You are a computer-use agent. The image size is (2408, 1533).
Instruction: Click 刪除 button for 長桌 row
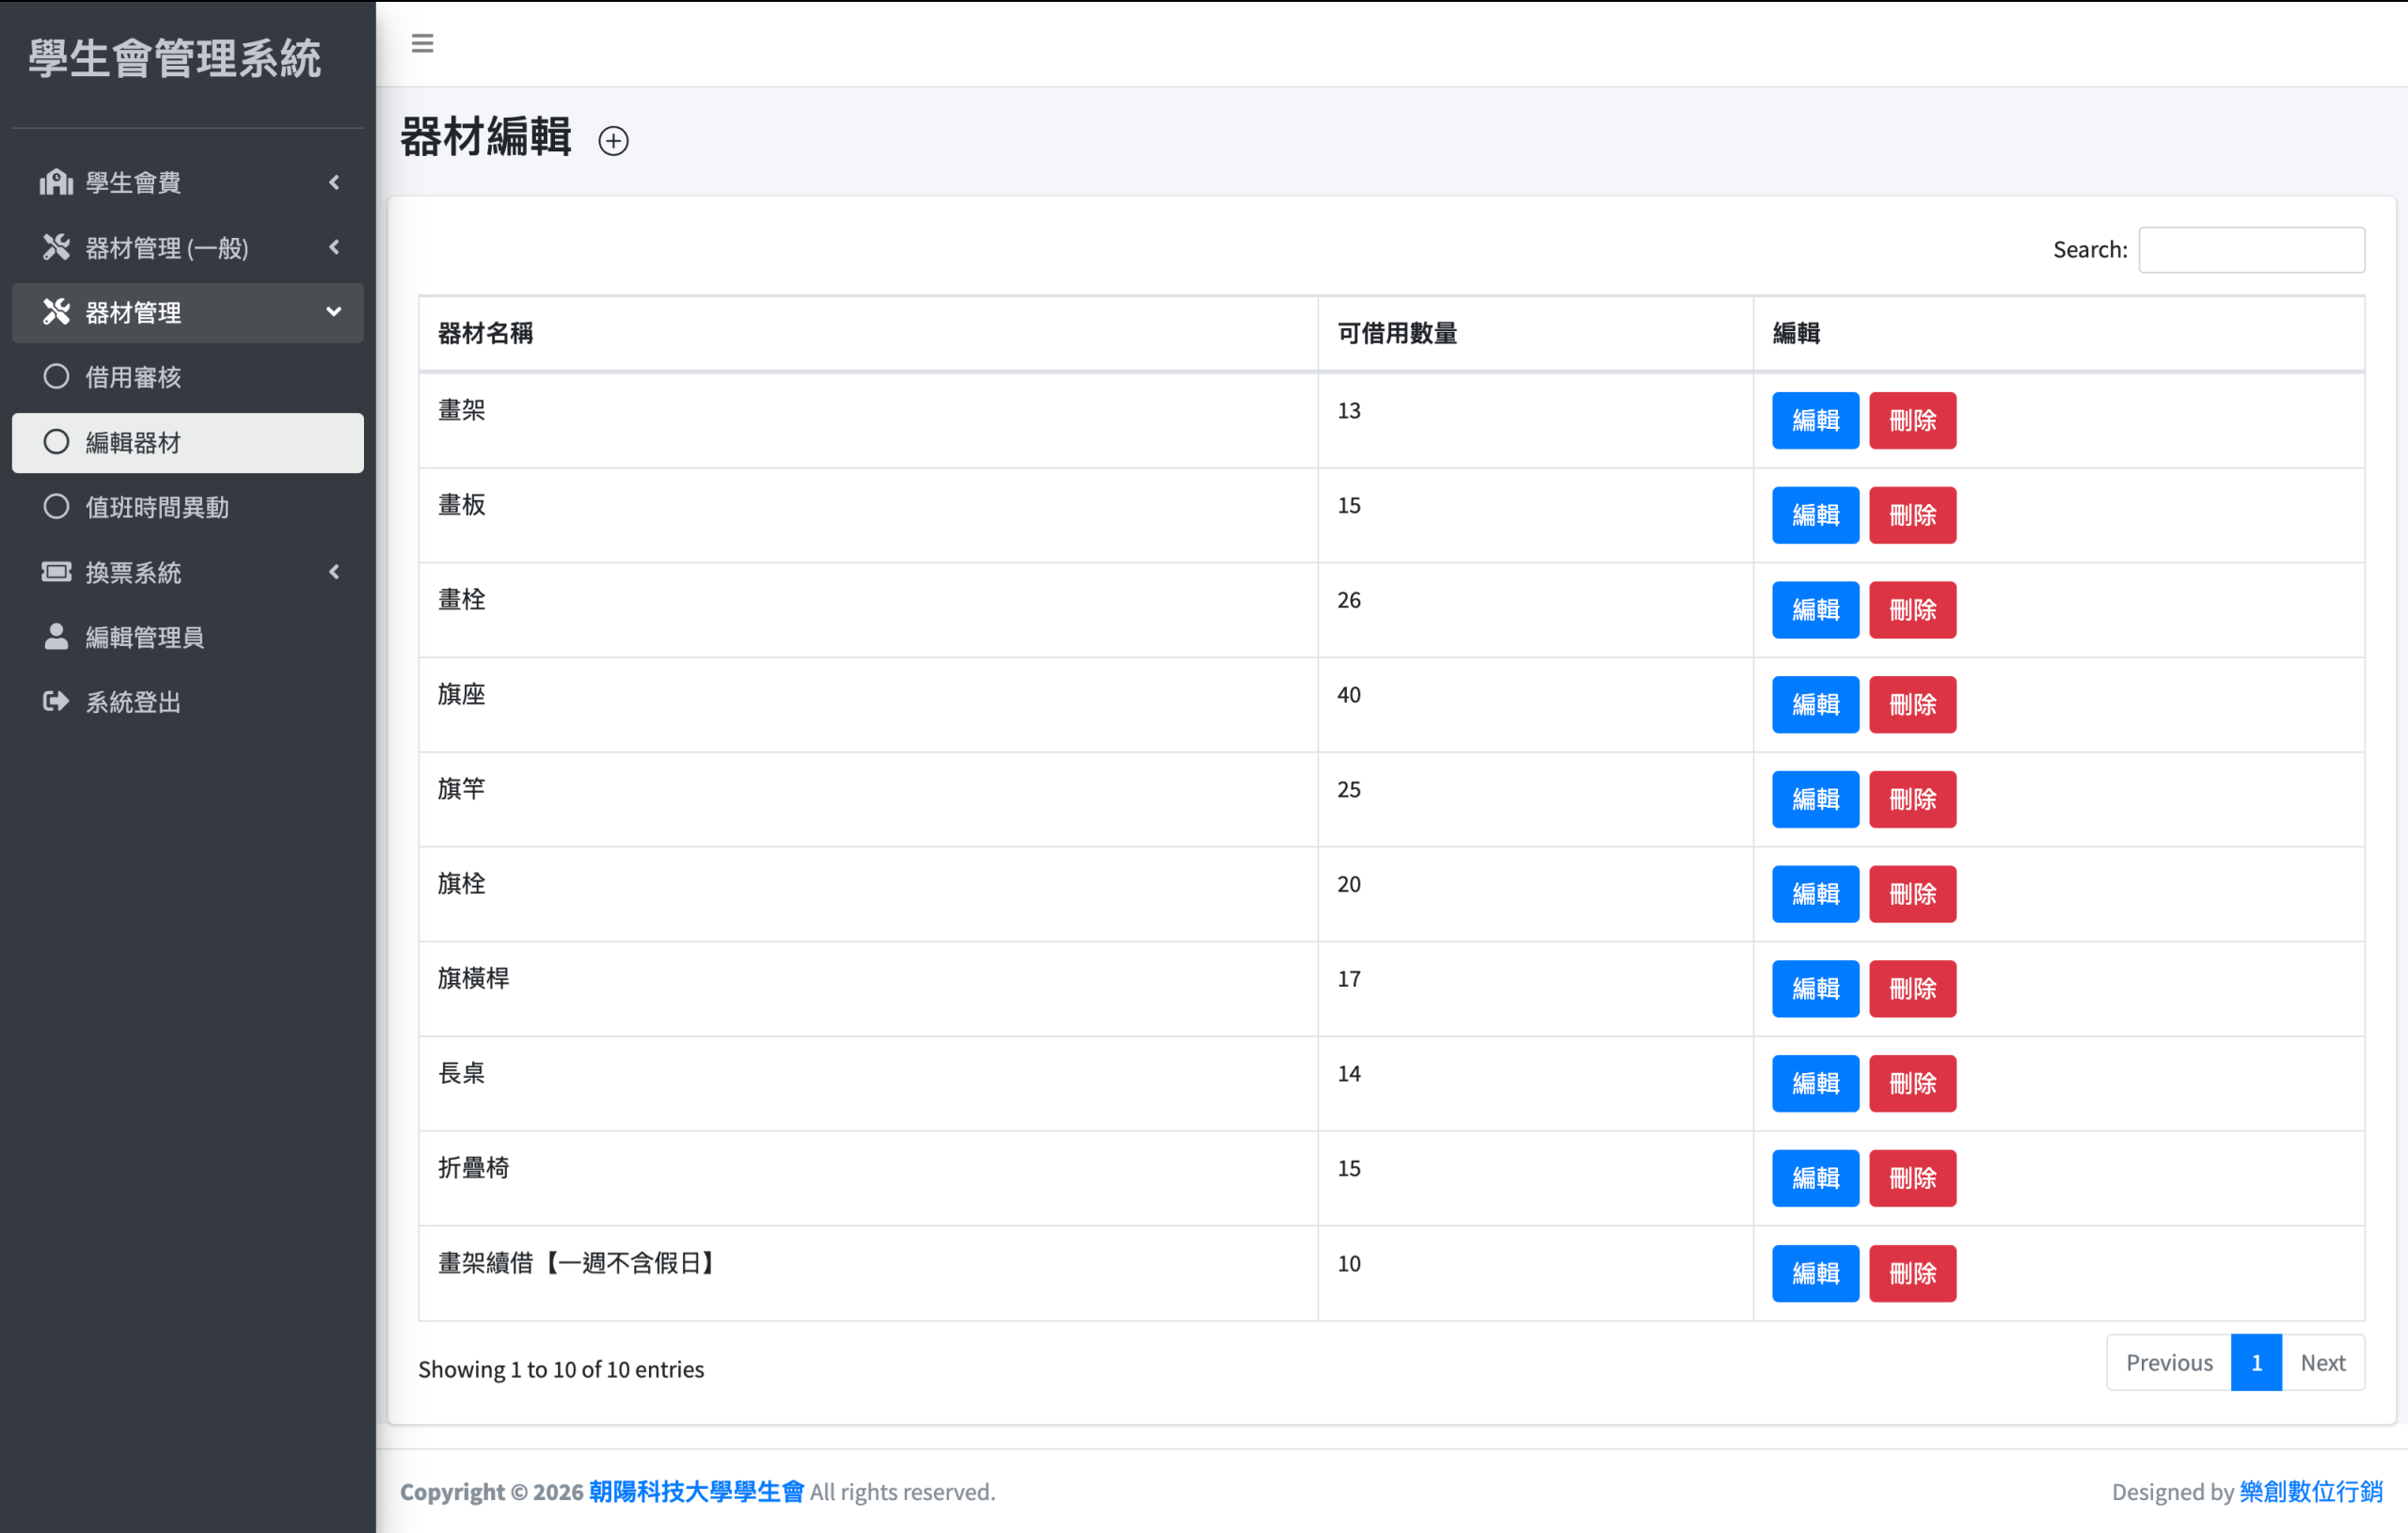click(1911, 1083)
